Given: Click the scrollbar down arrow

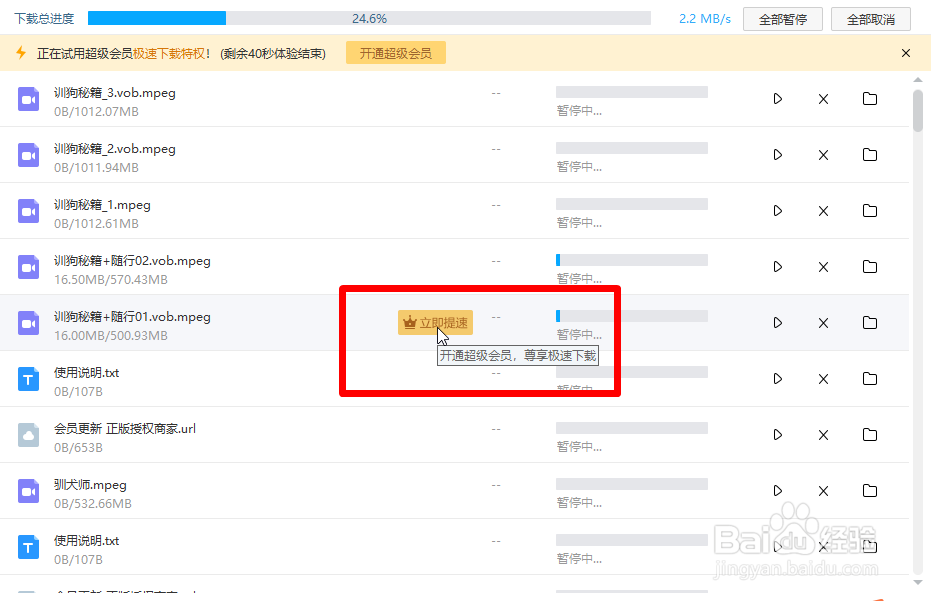Looking at the screenshot, I should (x=918, y=583).
